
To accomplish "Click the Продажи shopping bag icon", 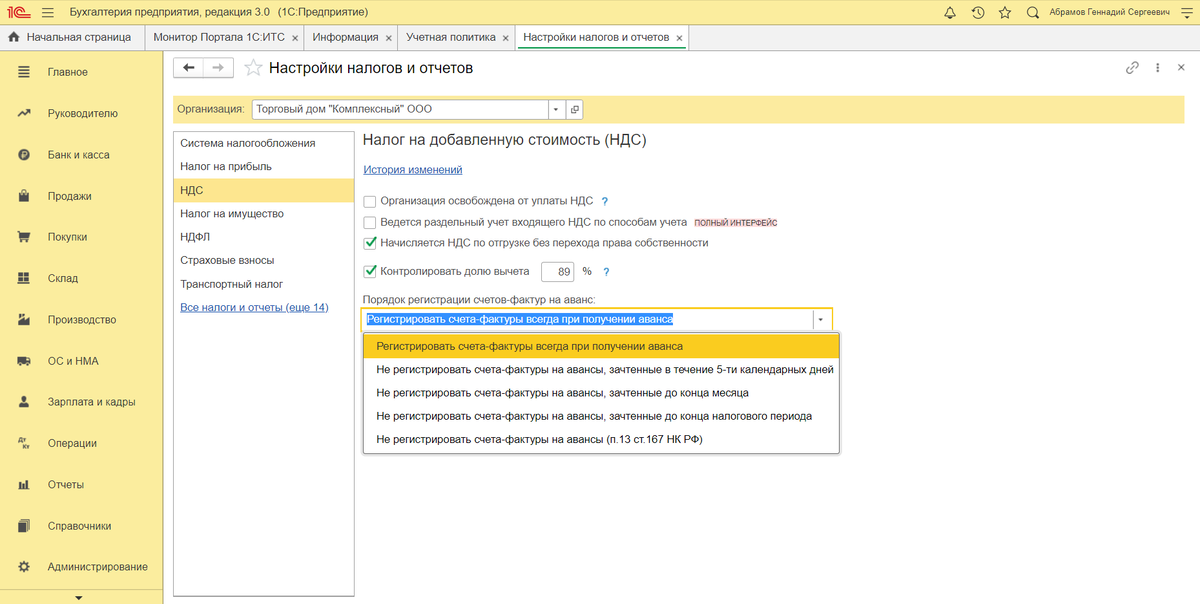I will [24, 196].
